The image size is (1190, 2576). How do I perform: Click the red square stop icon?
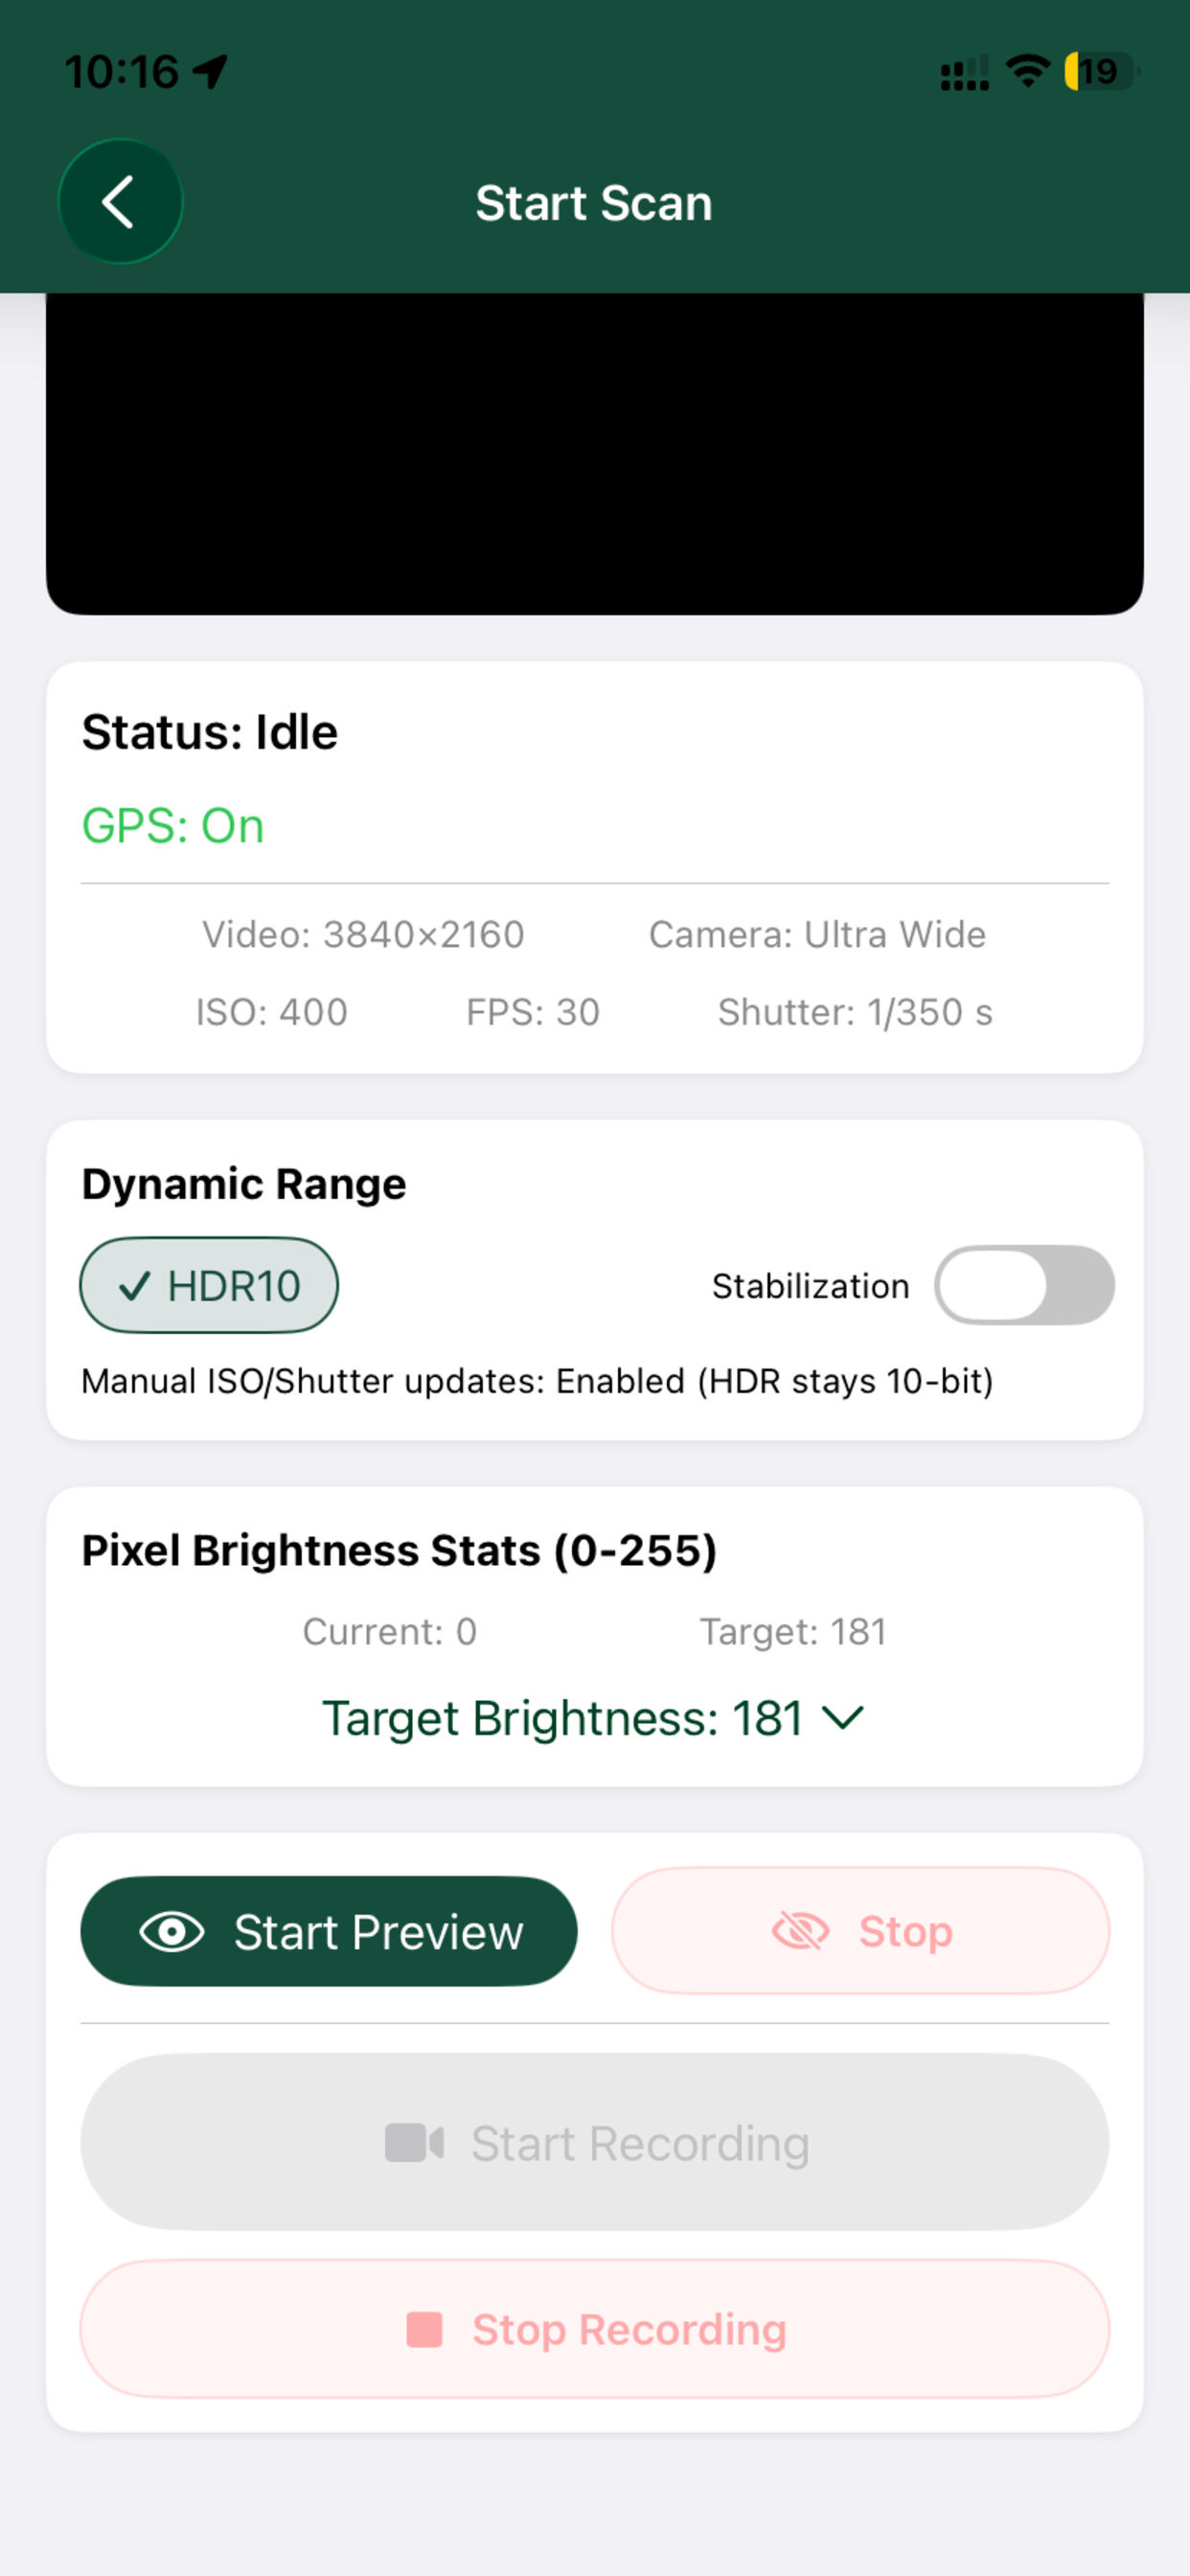424,2329
